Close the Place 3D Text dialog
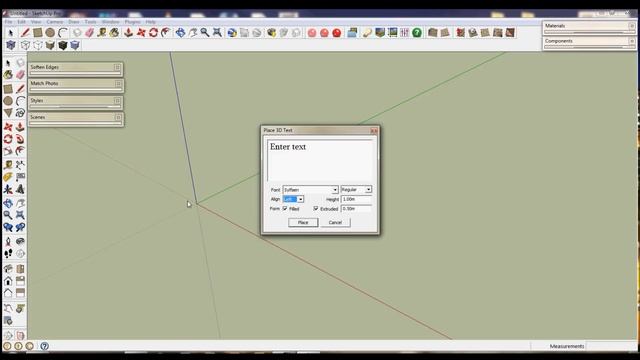This screenshot has height=360, width=640. [x=373, y=131]
